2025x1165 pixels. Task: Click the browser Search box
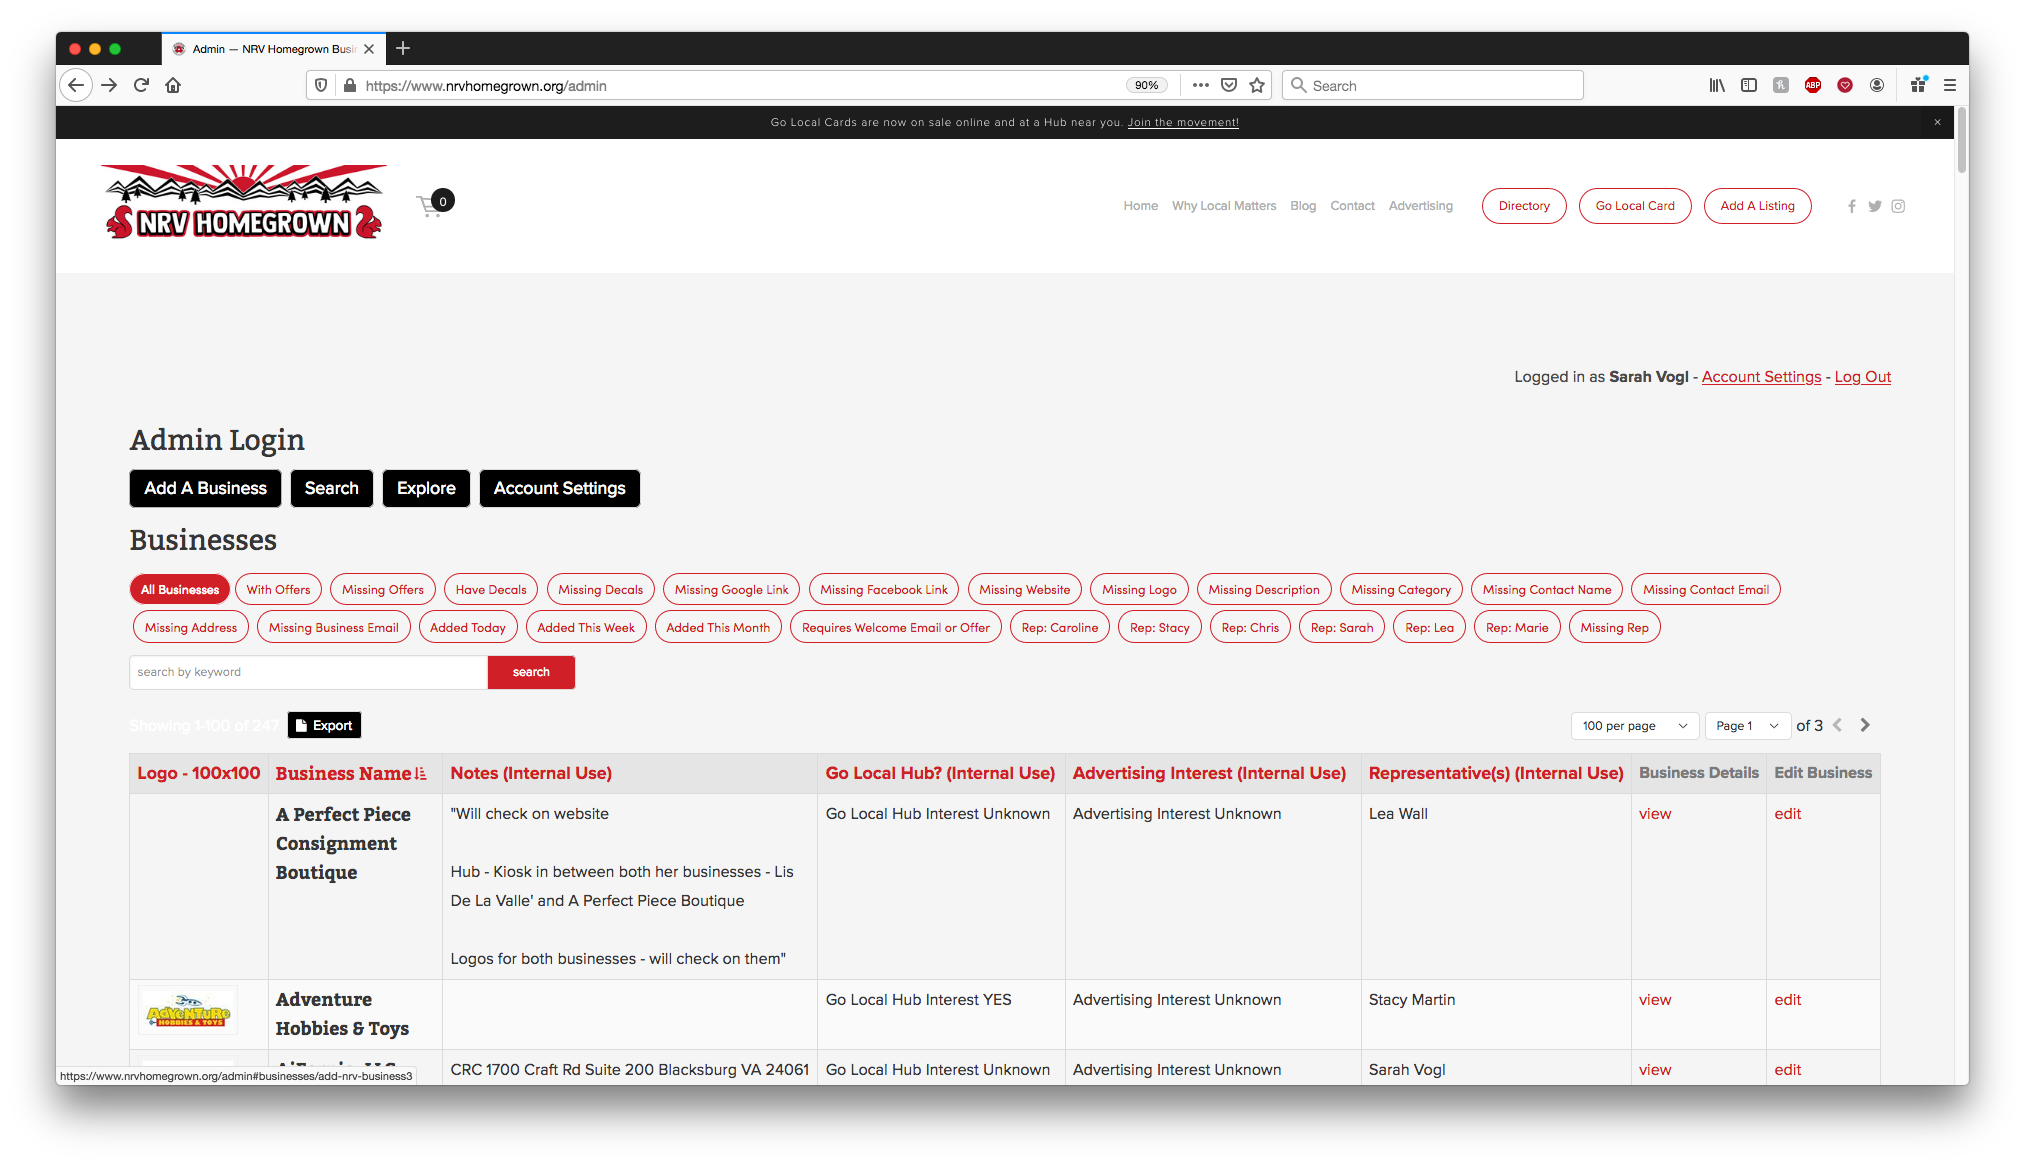[x=1433, y=86]
